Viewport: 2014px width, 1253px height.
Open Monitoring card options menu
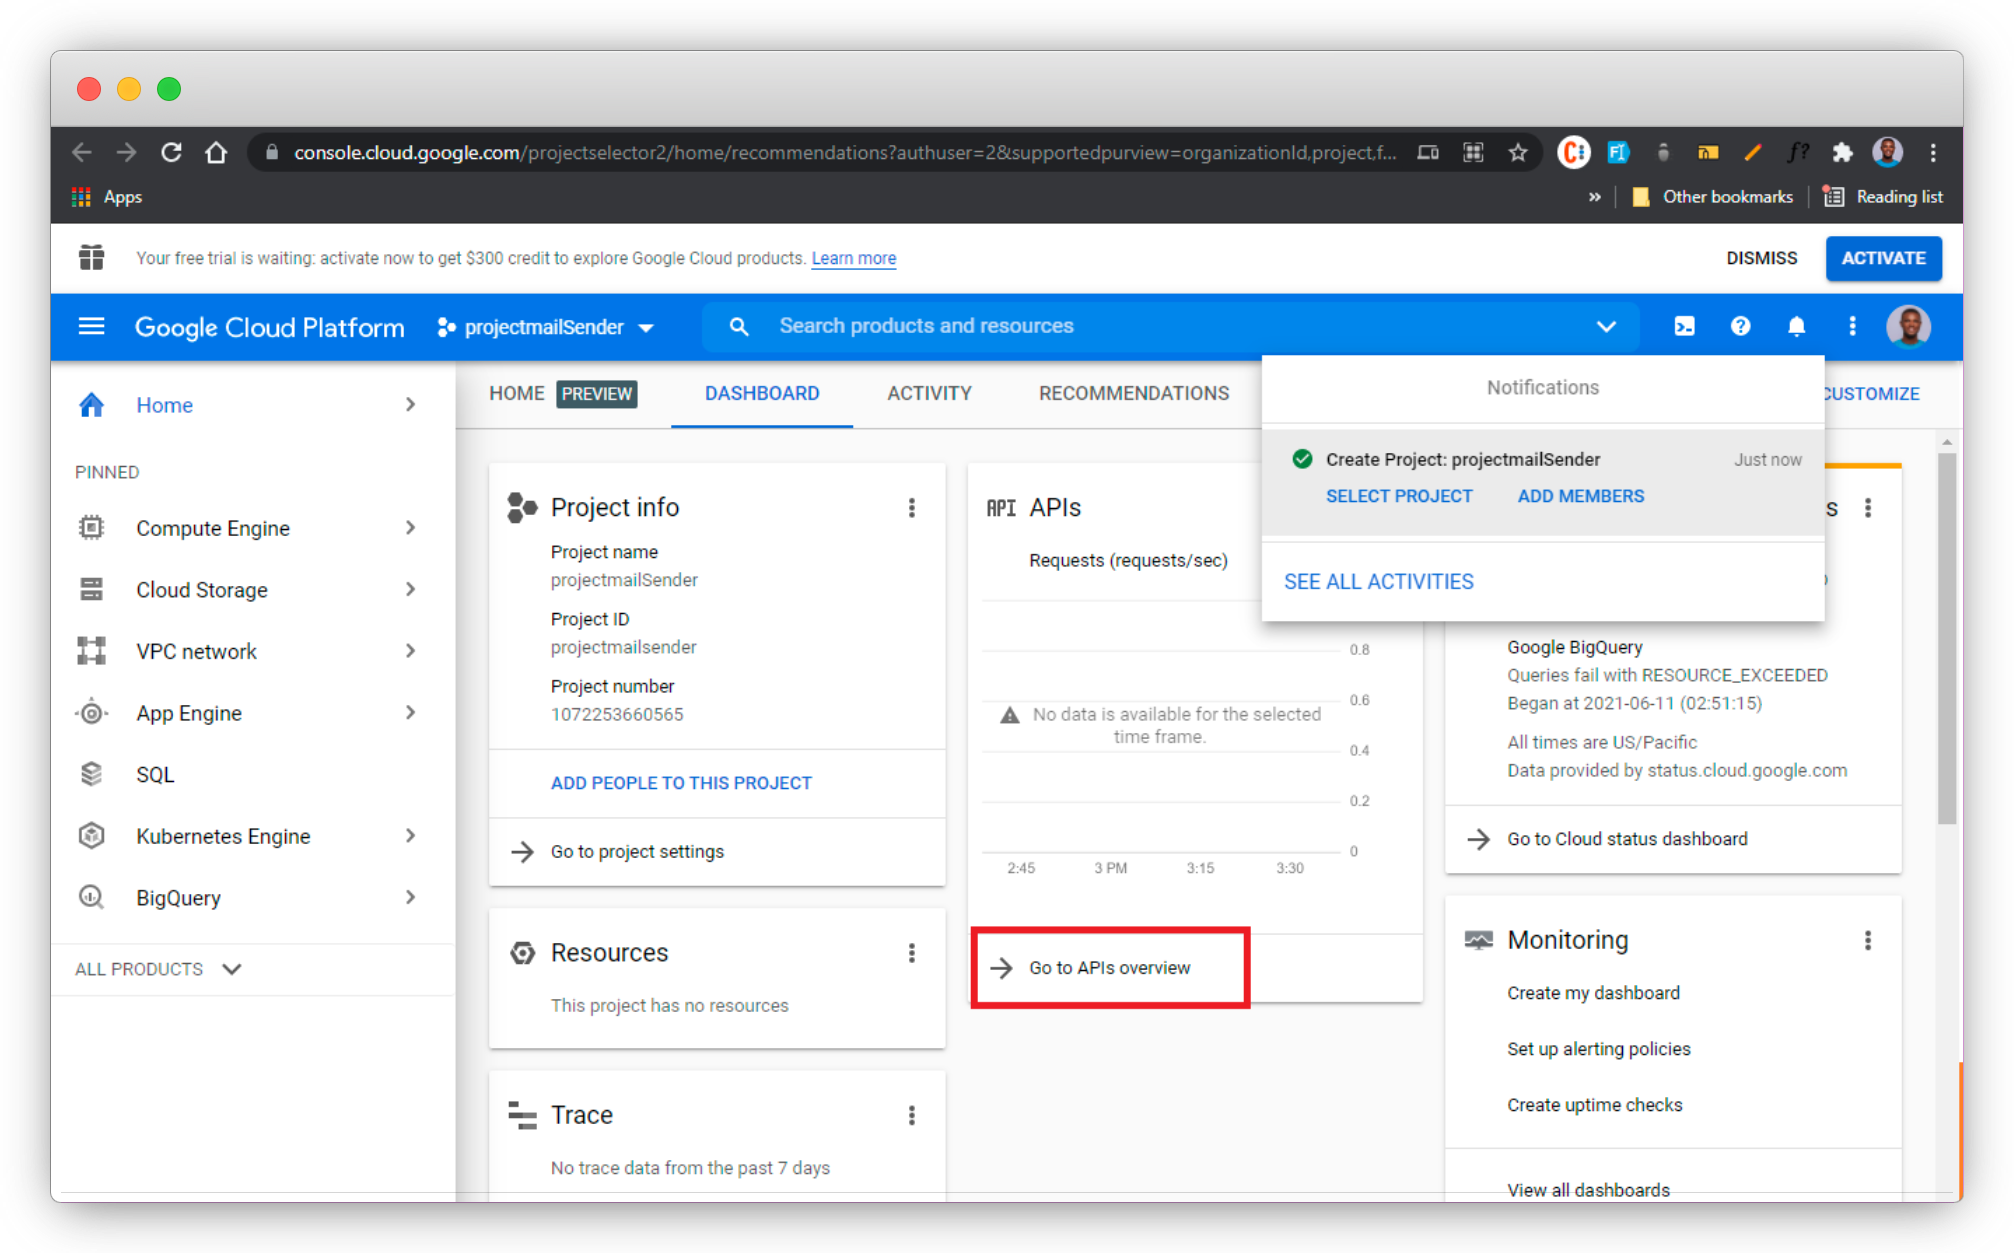pyautogui.click(x=1868, y=940)
